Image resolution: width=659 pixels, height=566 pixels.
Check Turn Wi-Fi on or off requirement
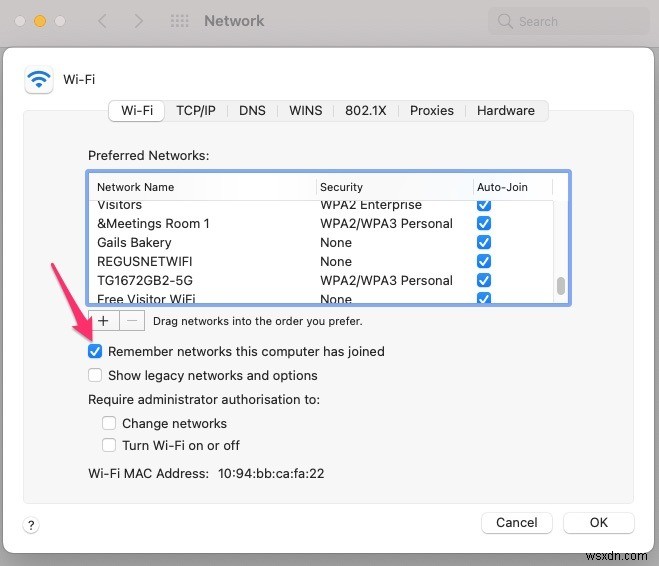point(109,445)
